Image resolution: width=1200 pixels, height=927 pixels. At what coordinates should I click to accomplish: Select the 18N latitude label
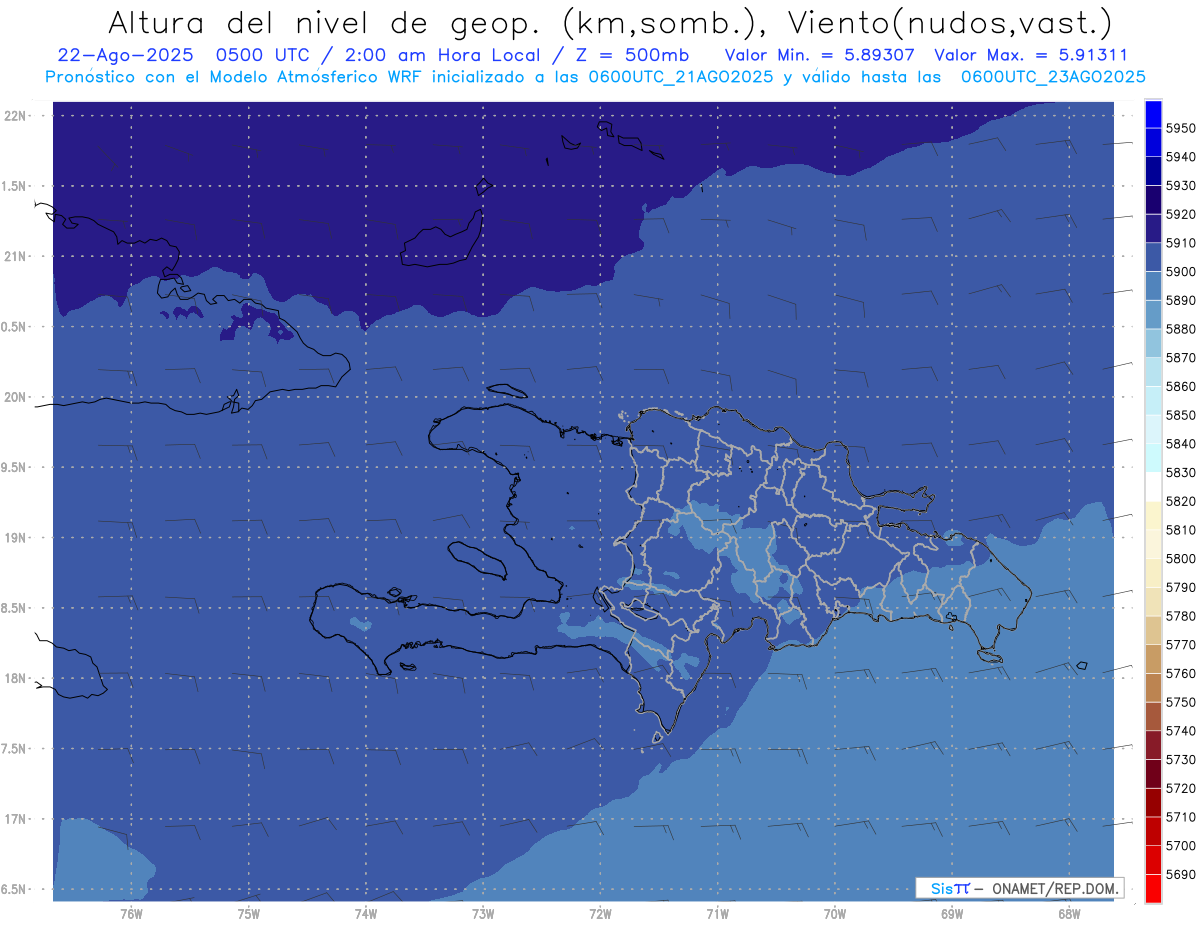pyautogui.click(x=16, y=678)
